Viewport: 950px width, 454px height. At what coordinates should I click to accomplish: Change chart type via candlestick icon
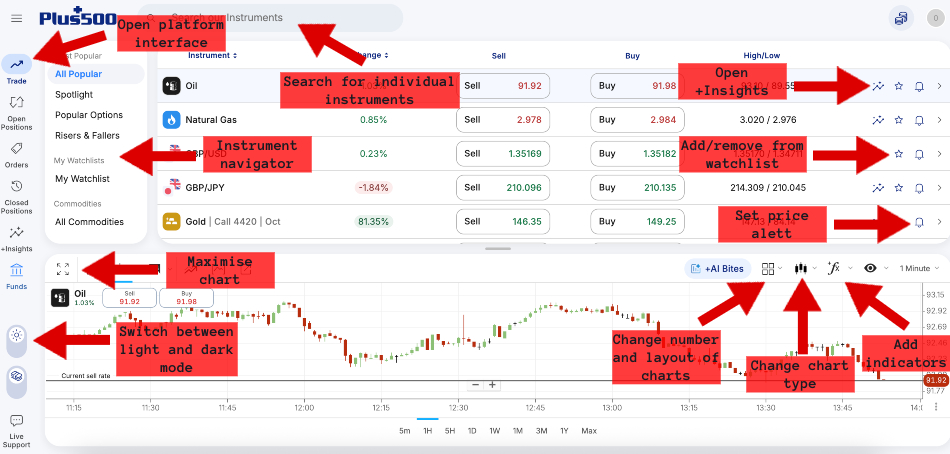pyautogui.click(x=802, y=269)
